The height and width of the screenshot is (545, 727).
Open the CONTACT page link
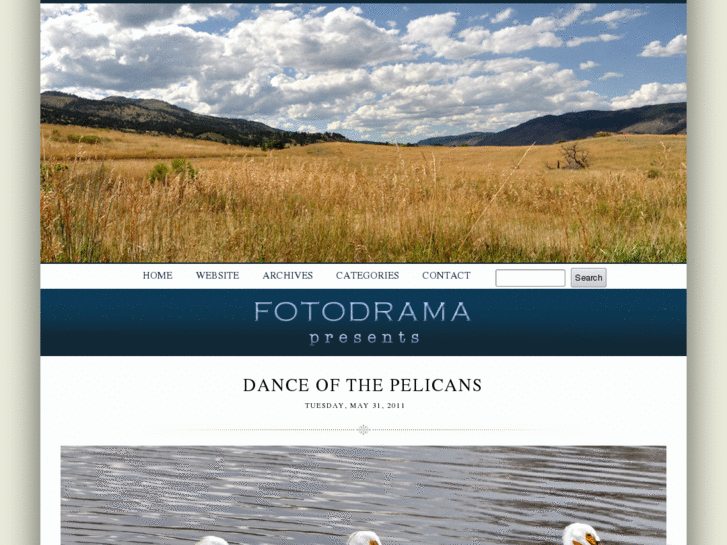tap(446, 276)
